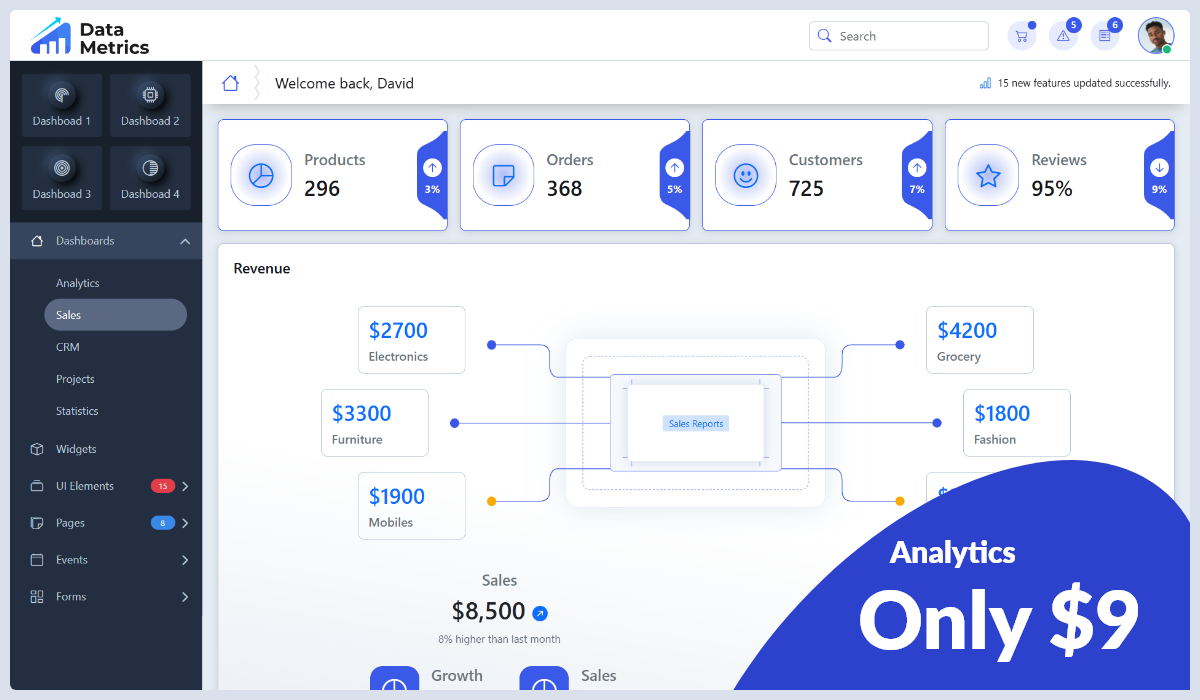Viewport: 1200px width, 700px height.
Task: Expand the Events submenu
Action: pos(184,560)
